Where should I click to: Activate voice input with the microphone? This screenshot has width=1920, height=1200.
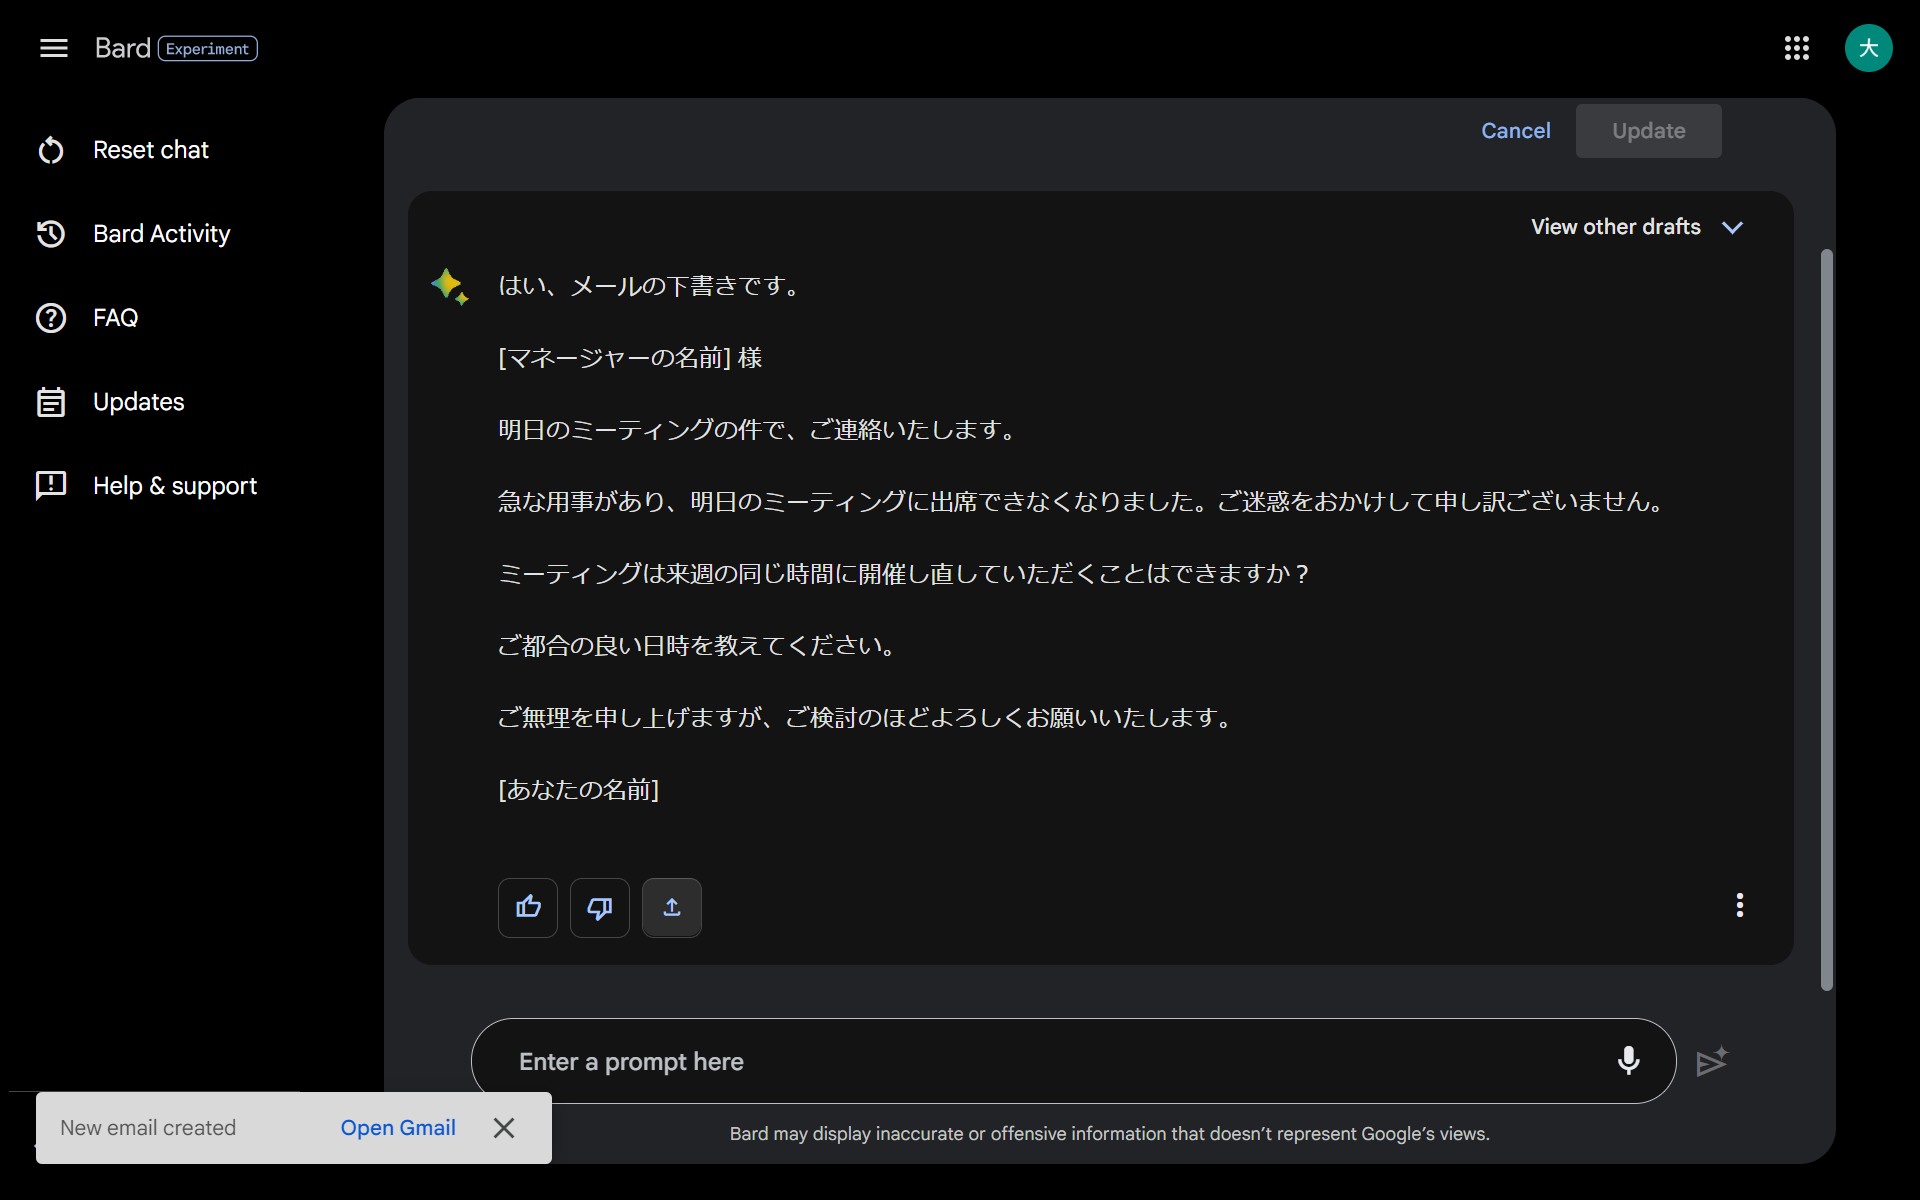(x=1628, y=1061)
